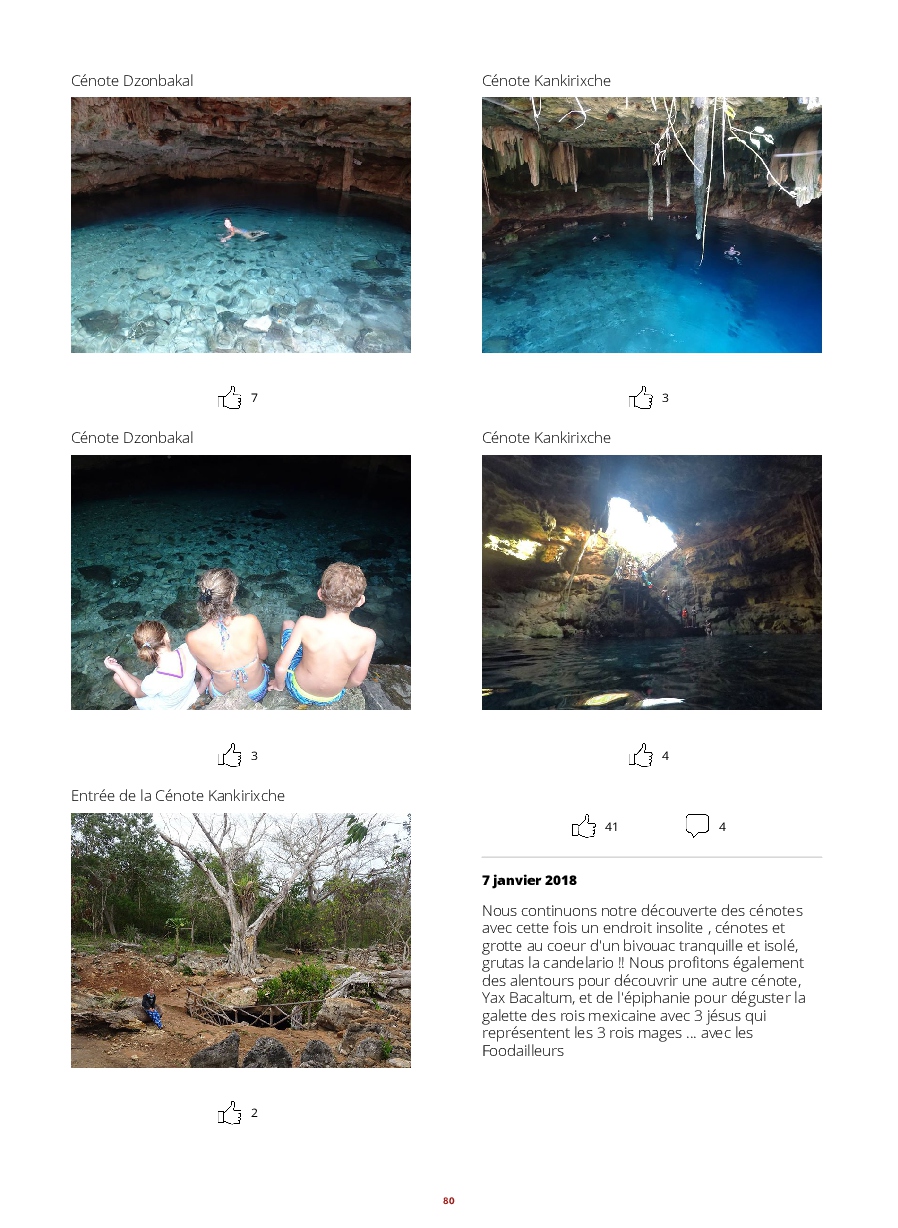The height and width of the screenshot is (1228, 898).
Task: Click the 41 likes count
Action: (611, 827)
